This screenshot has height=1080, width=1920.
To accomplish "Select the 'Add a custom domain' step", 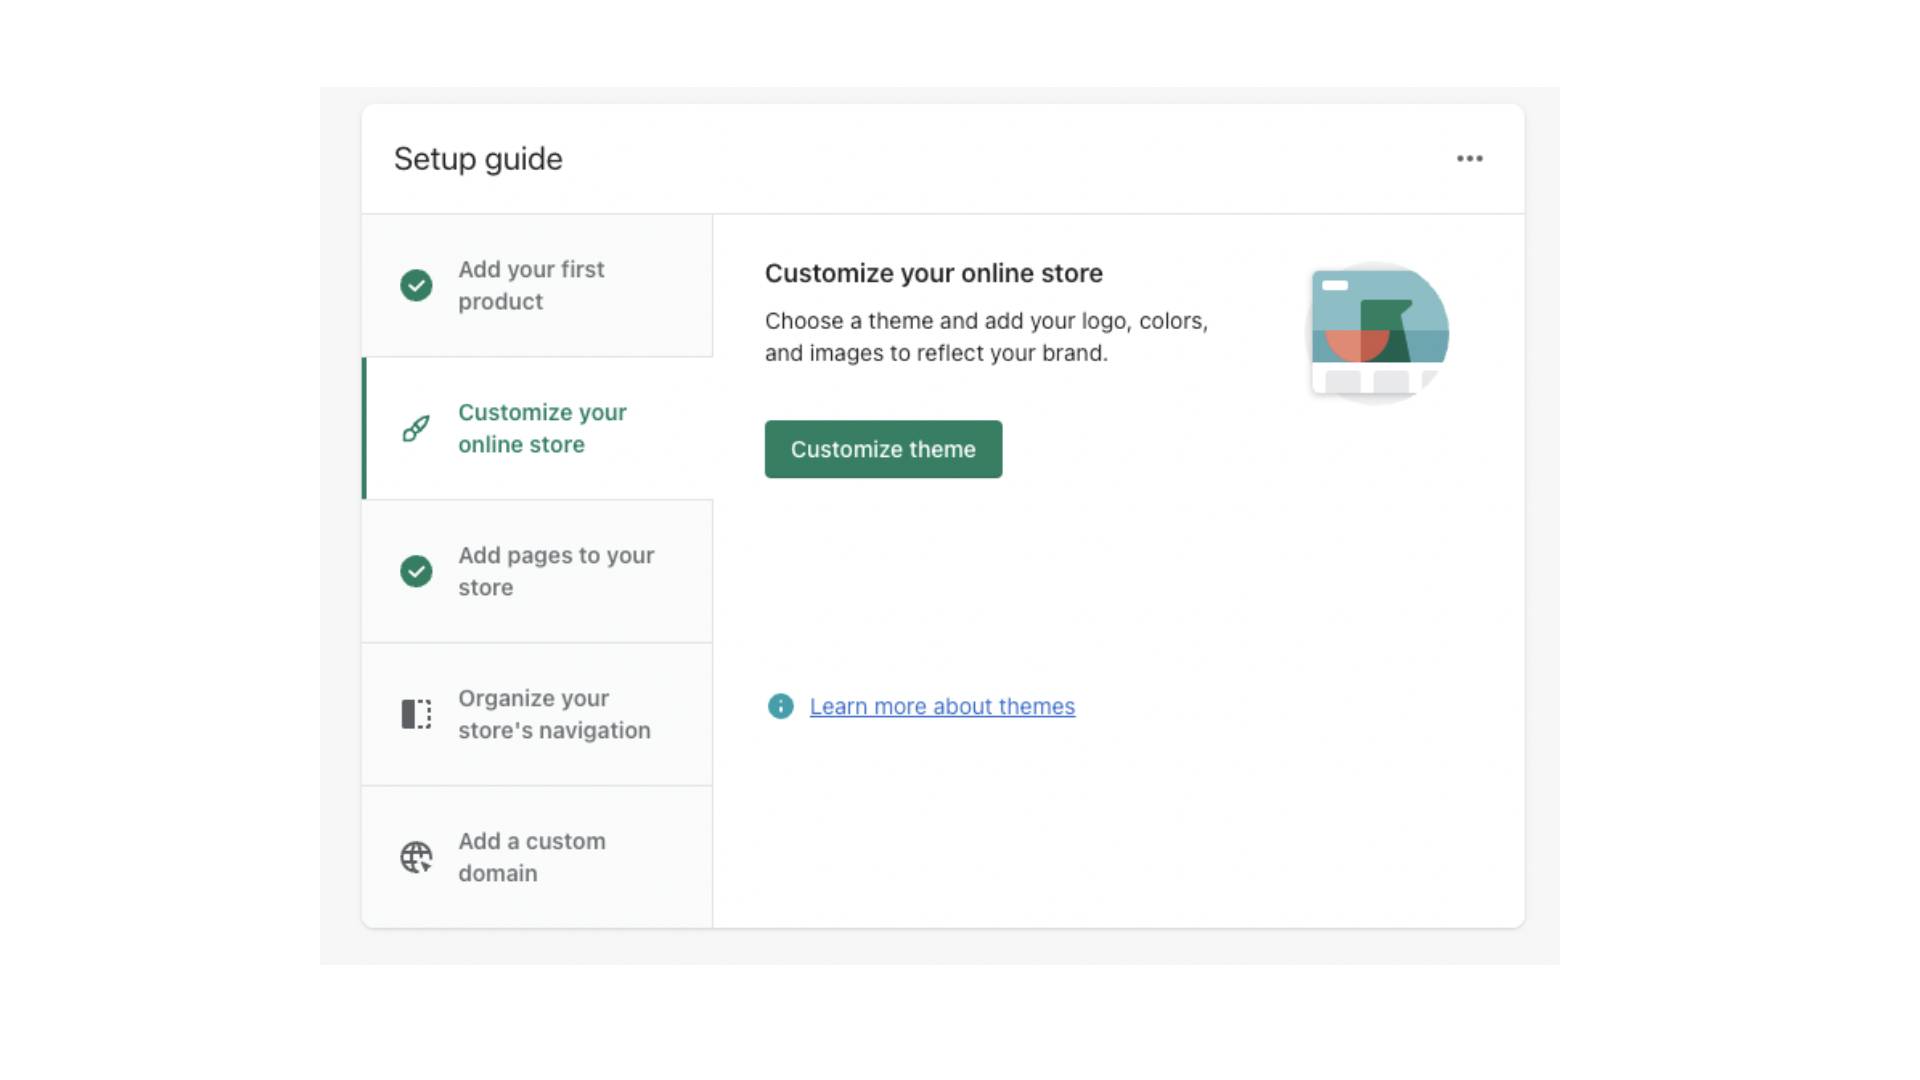I will pyautogui.click(x=537, y=857).
